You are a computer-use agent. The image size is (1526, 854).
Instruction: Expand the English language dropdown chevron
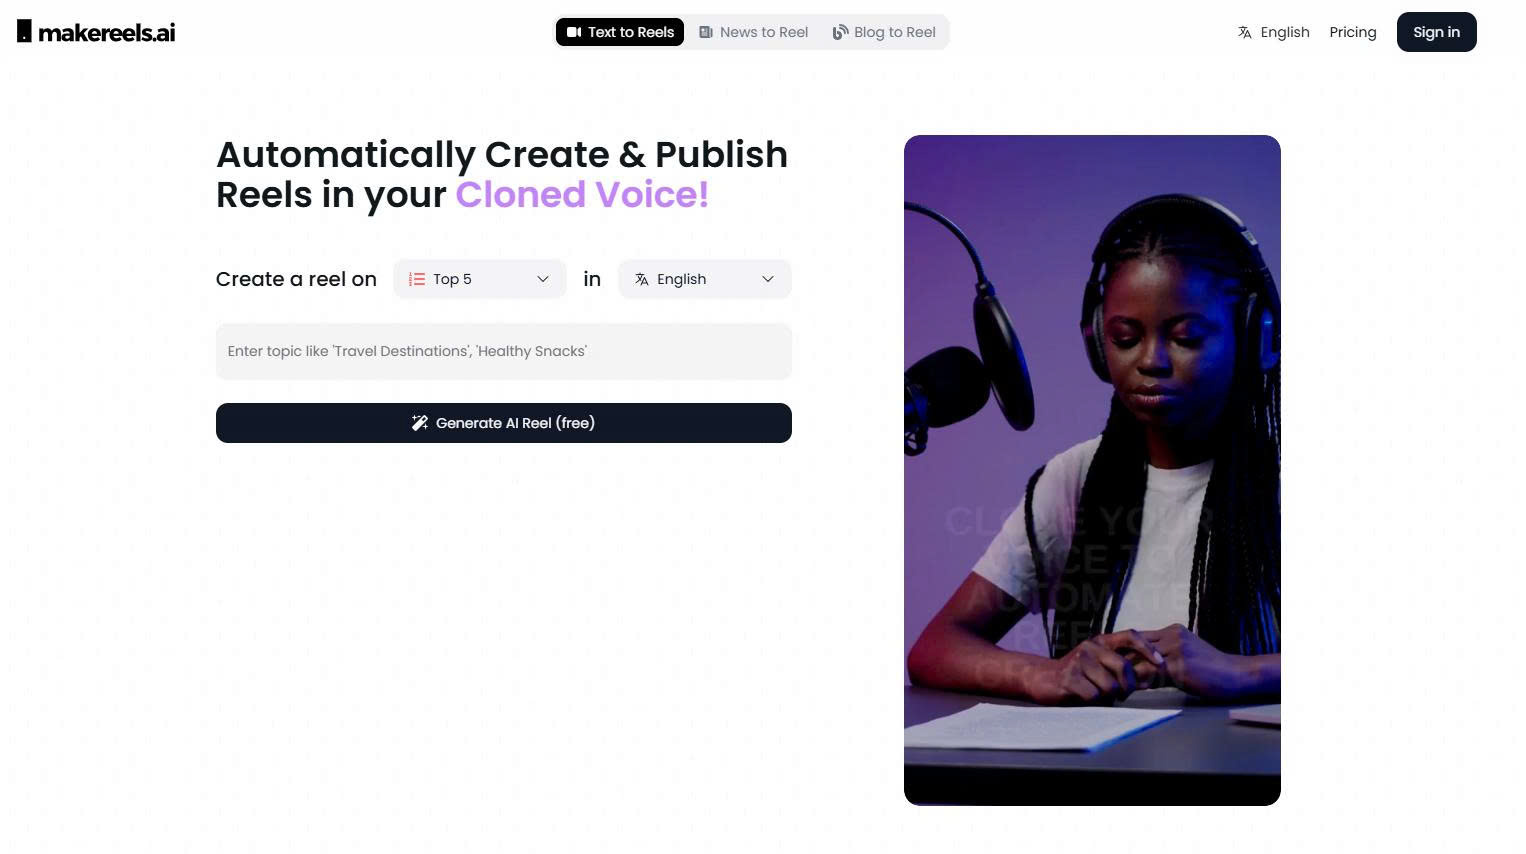point(768,279)
